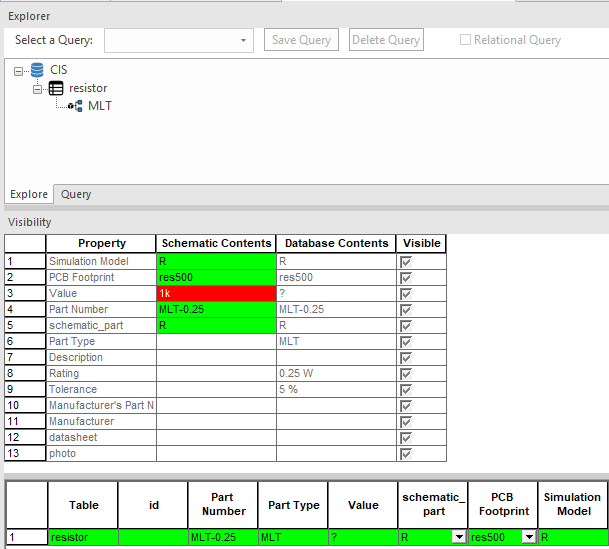
Task: Open the schematic_part dropdown arrow in results row
Action: [x=459, y=537]
